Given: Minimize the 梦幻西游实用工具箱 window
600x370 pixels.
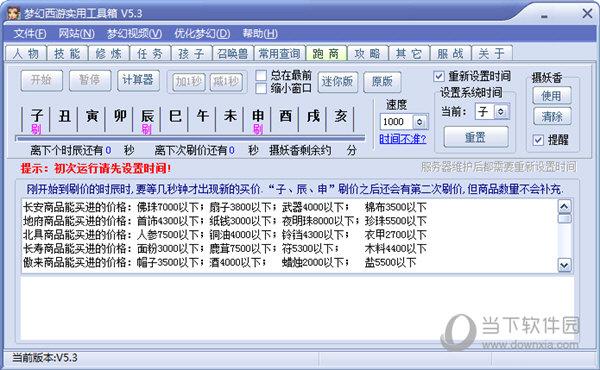Looking at the screenshot, I should click(544, 16).
